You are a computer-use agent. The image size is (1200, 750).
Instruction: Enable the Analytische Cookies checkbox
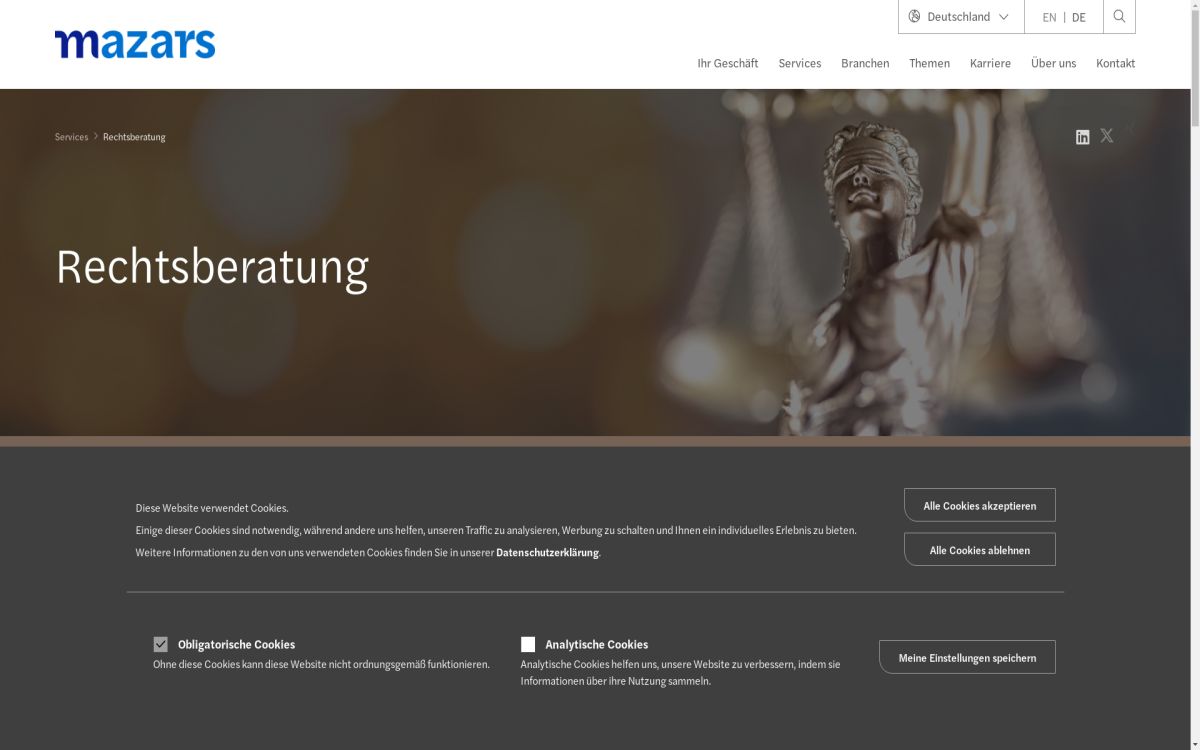pyautogui.click(x=528, y=644)
